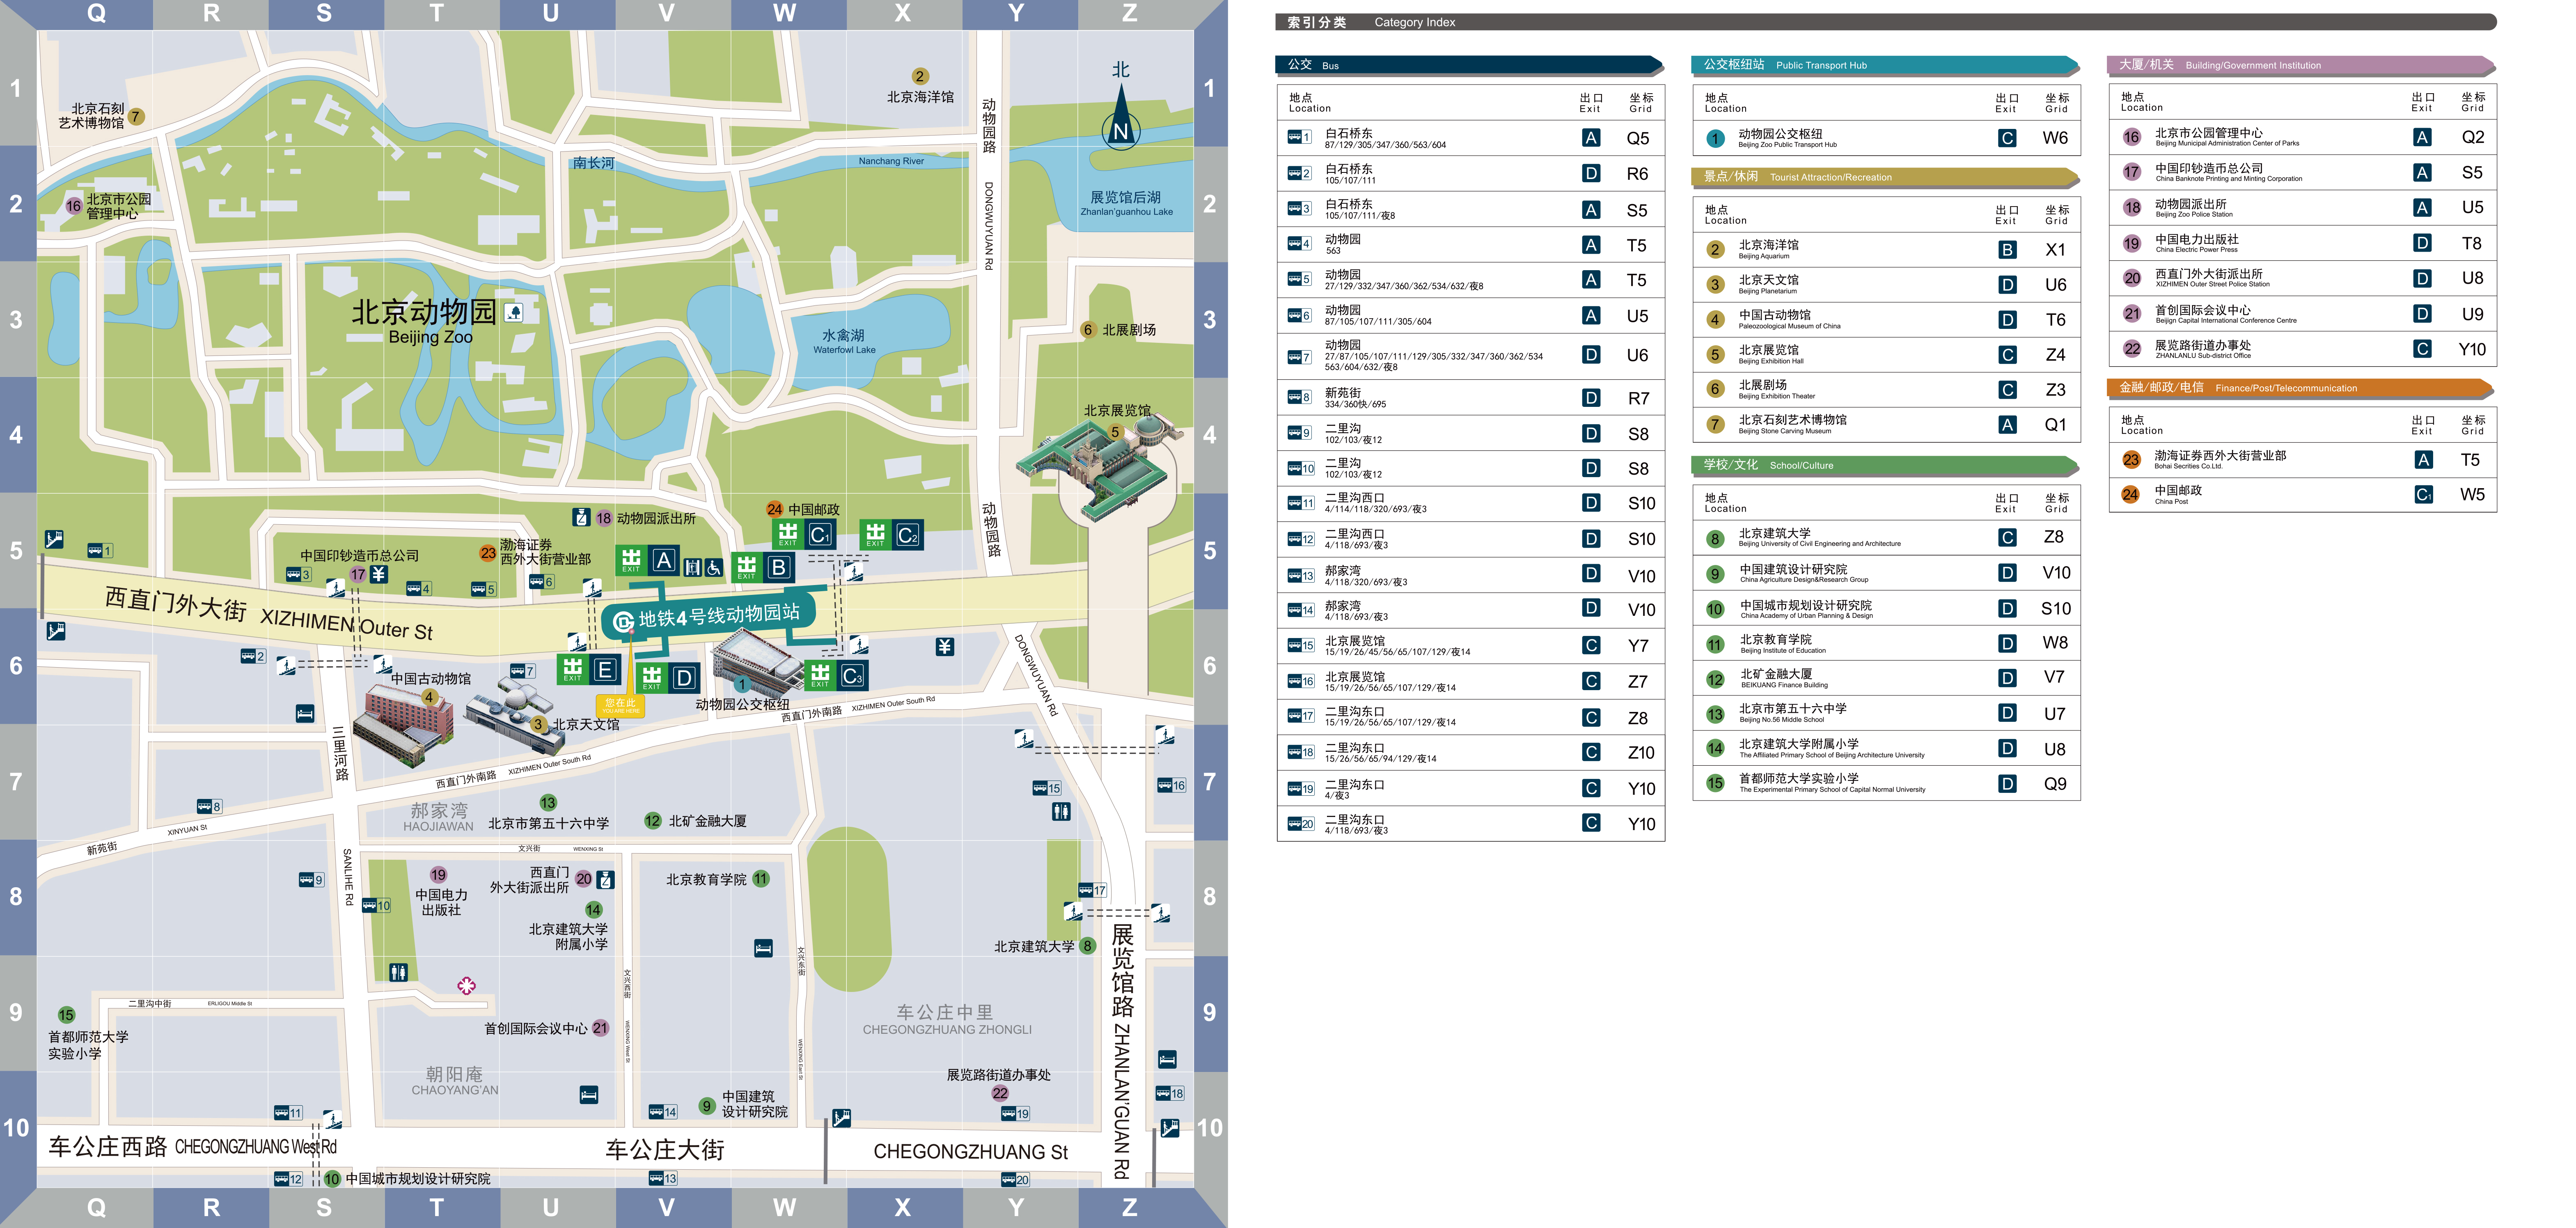Click marker 15 Capital Normal University primary school
Screen dimensions: 2576x1228
click(x=66, y=1015)
